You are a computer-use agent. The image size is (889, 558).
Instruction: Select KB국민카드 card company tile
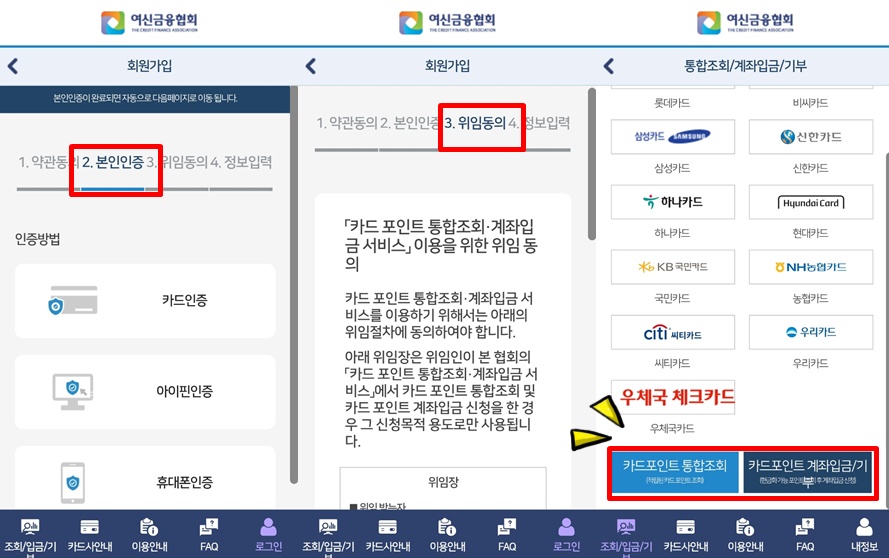[x=672, y=267]
